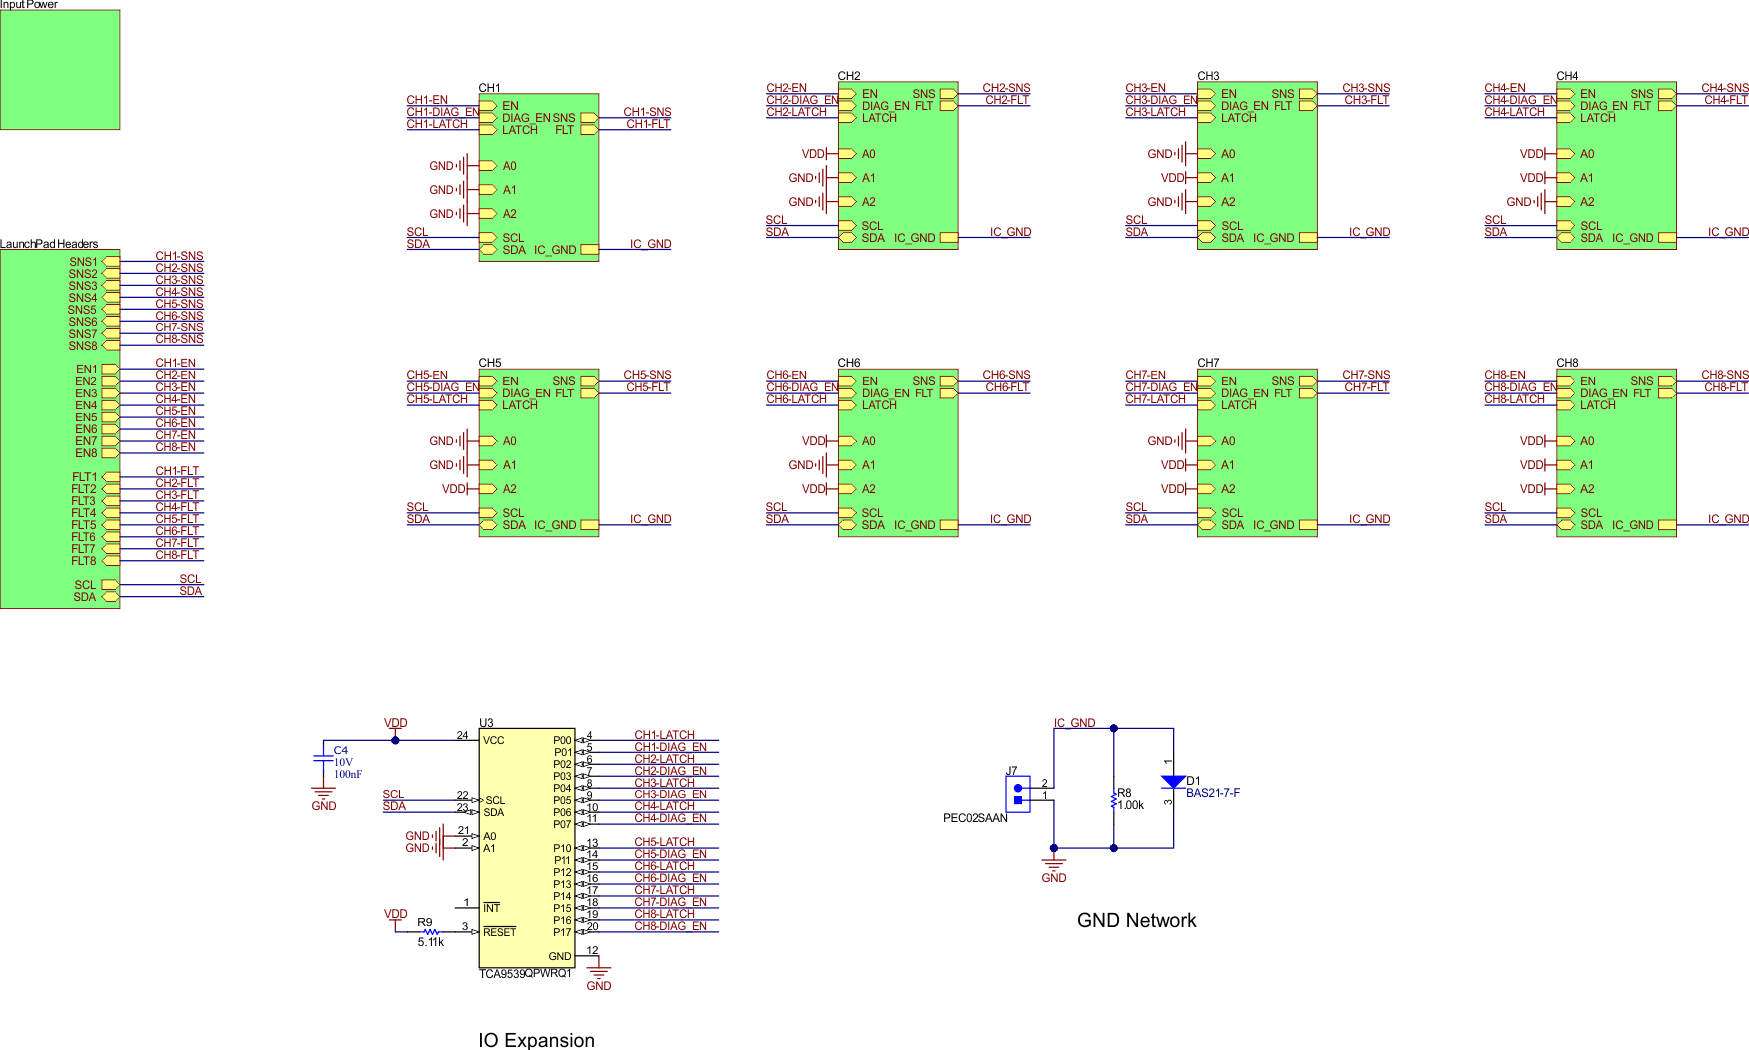Click the GND Network caption text

(1136, 920)
